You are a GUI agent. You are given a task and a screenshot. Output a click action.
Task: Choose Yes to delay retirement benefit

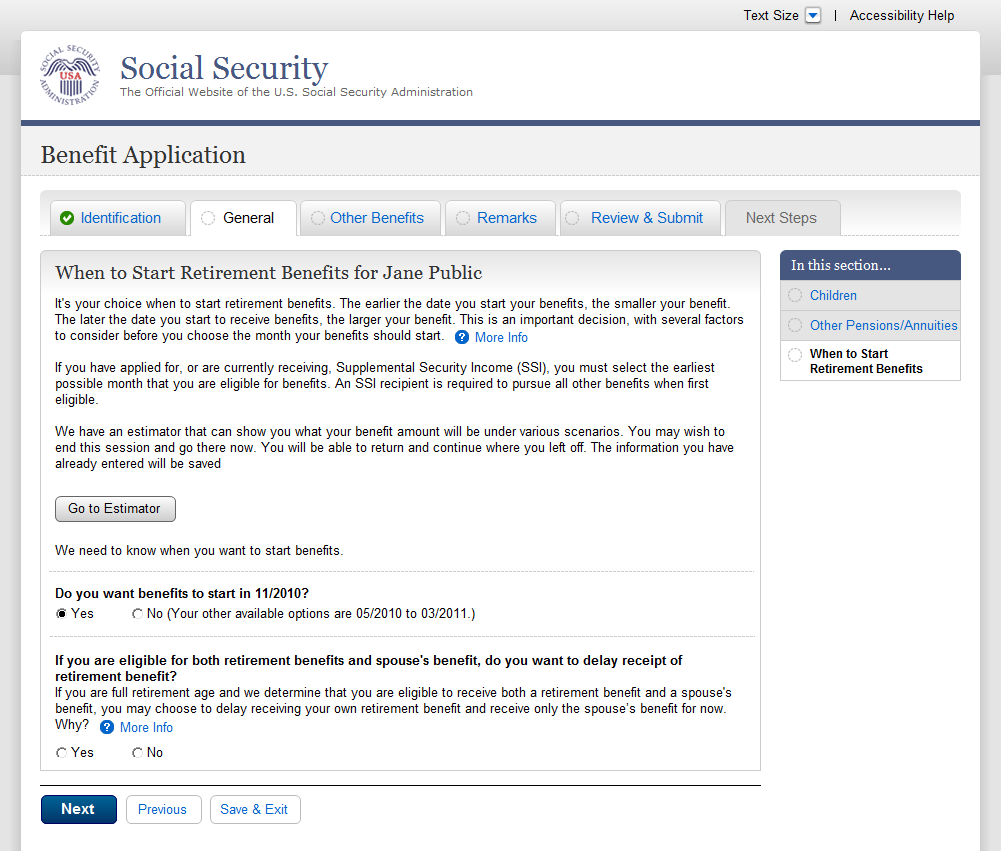[x=62, y=753]
